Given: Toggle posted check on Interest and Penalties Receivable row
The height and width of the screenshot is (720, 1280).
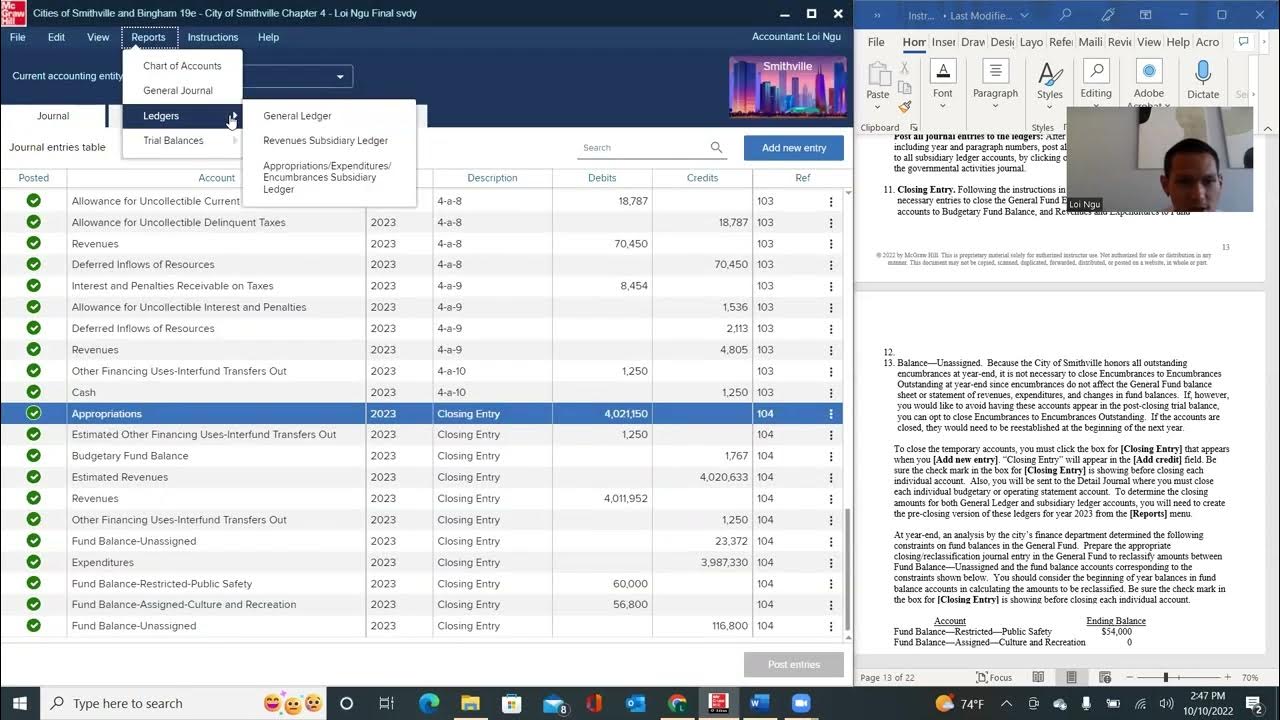Looking at the screenshot, I should pyautogui.click(x=34, y=286).
